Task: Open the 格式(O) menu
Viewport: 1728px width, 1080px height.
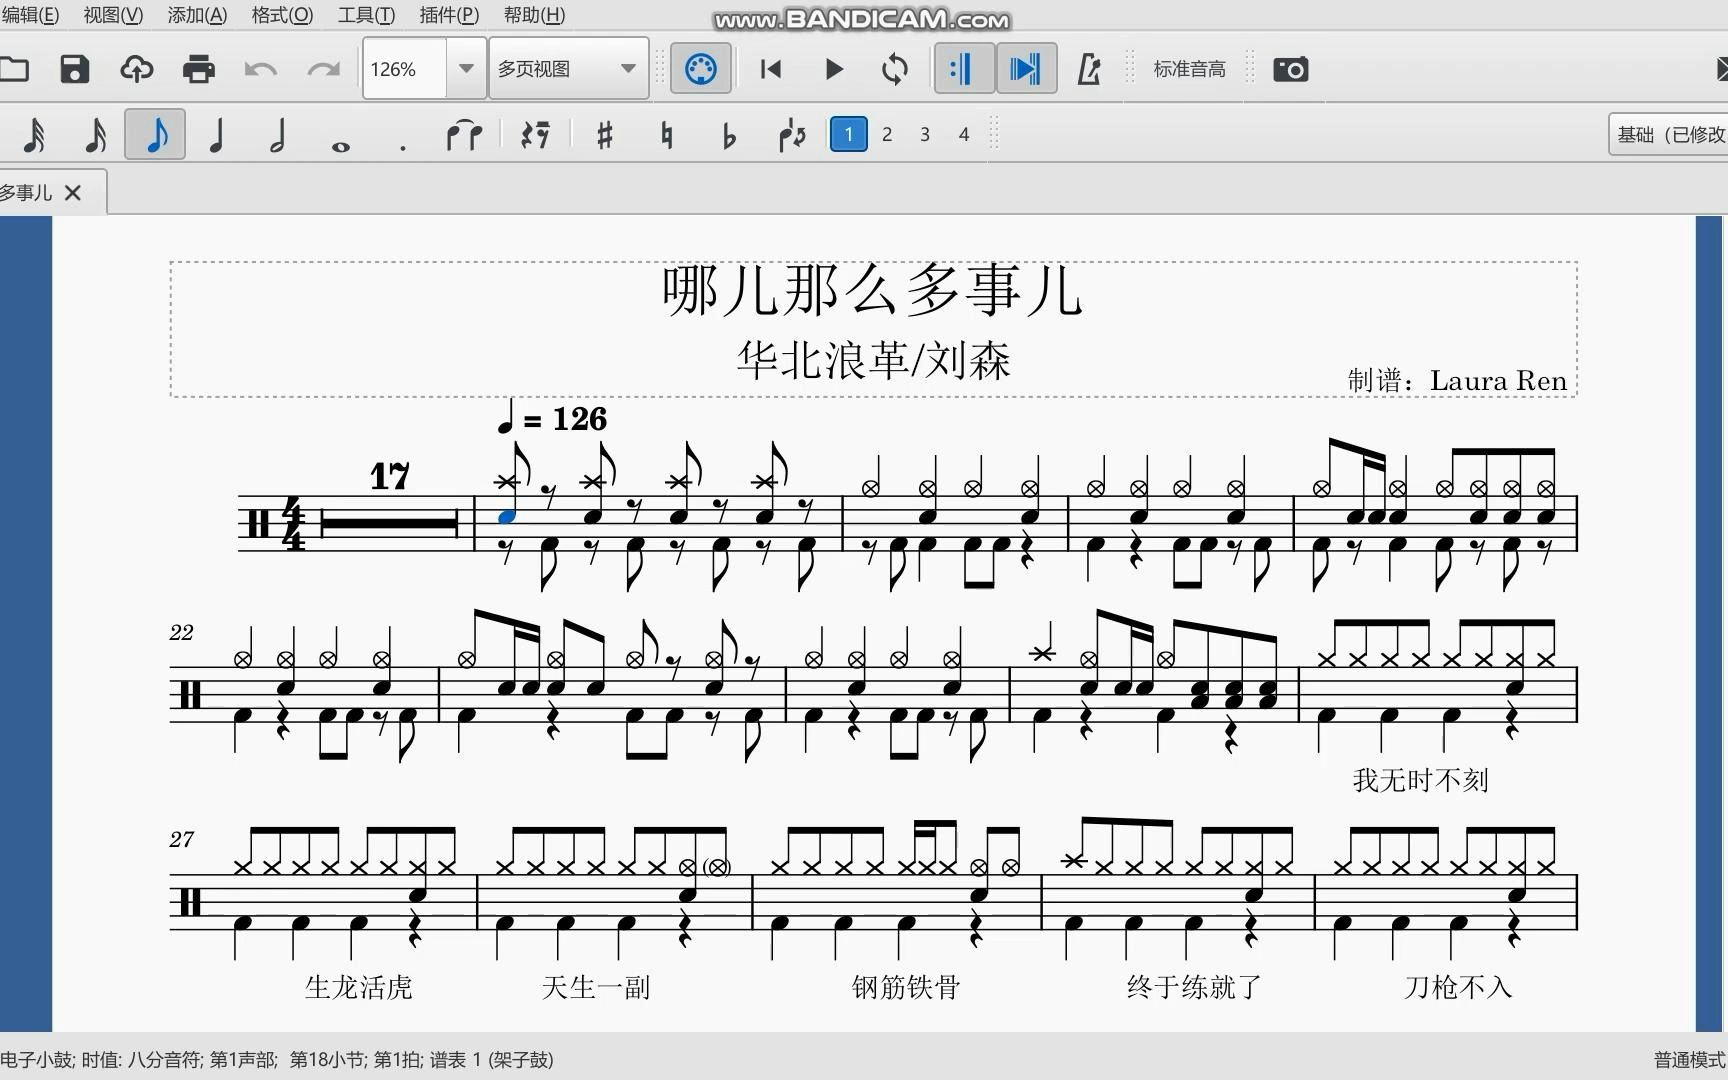Action: pos(282,15)
